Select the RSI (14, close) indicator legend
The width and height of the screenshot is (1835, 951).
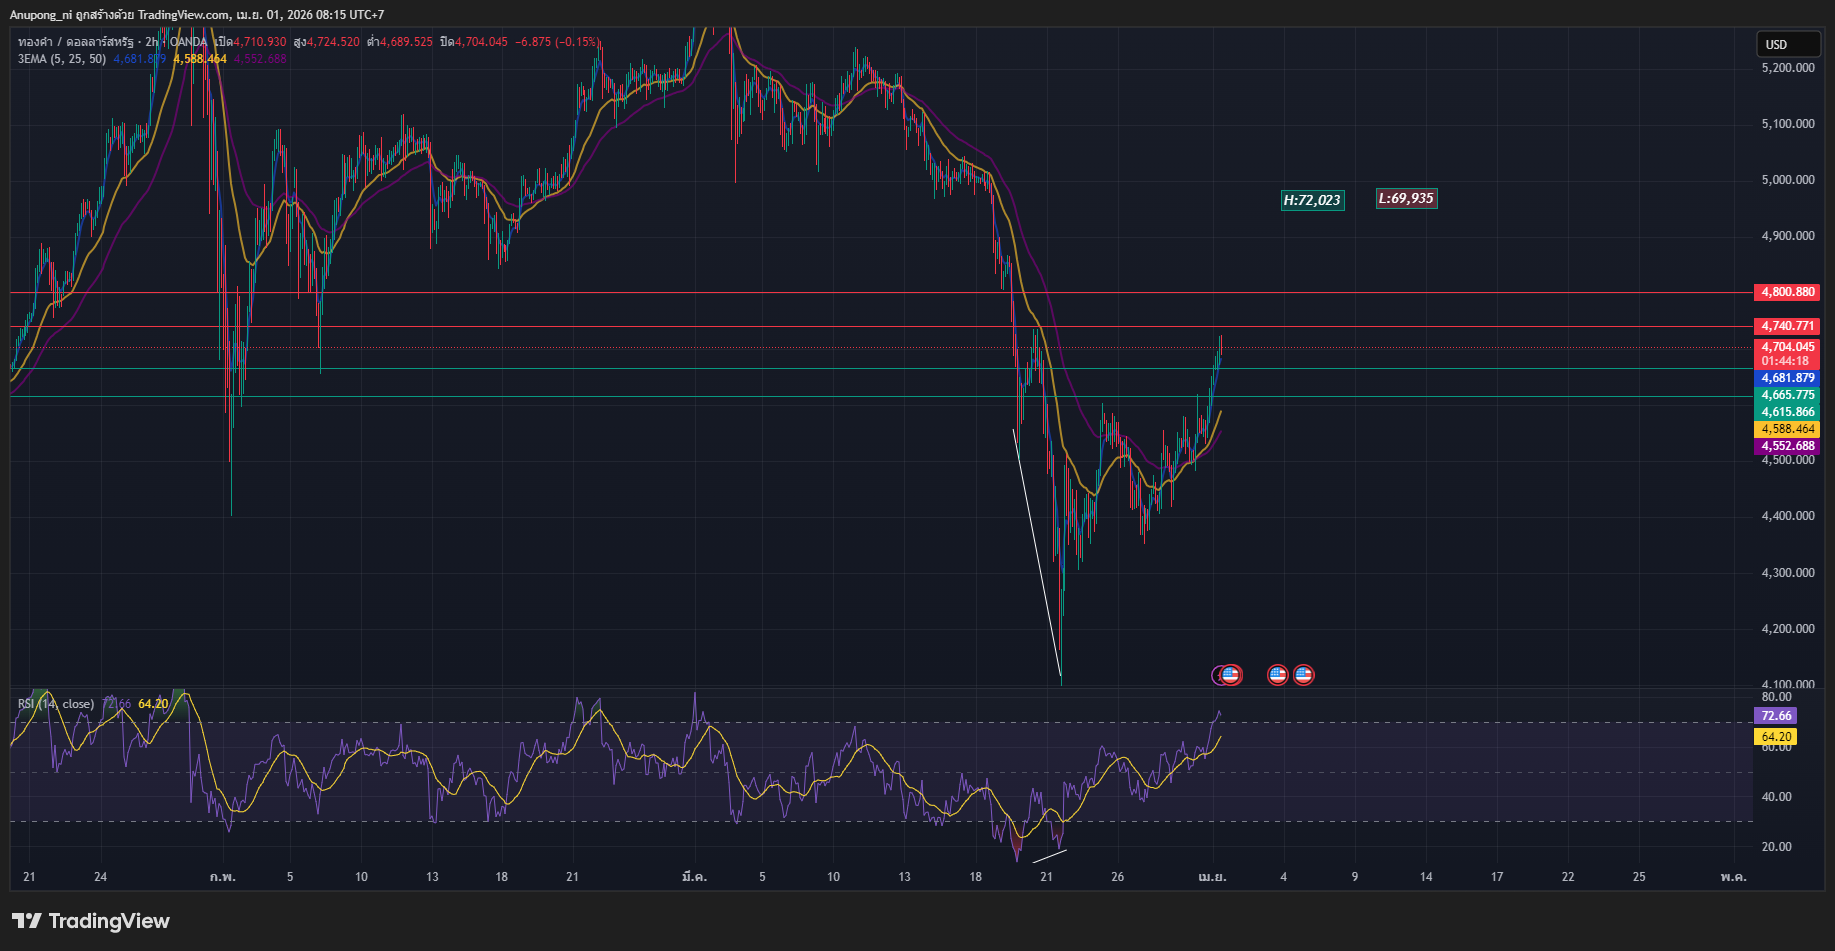point(56,704)
